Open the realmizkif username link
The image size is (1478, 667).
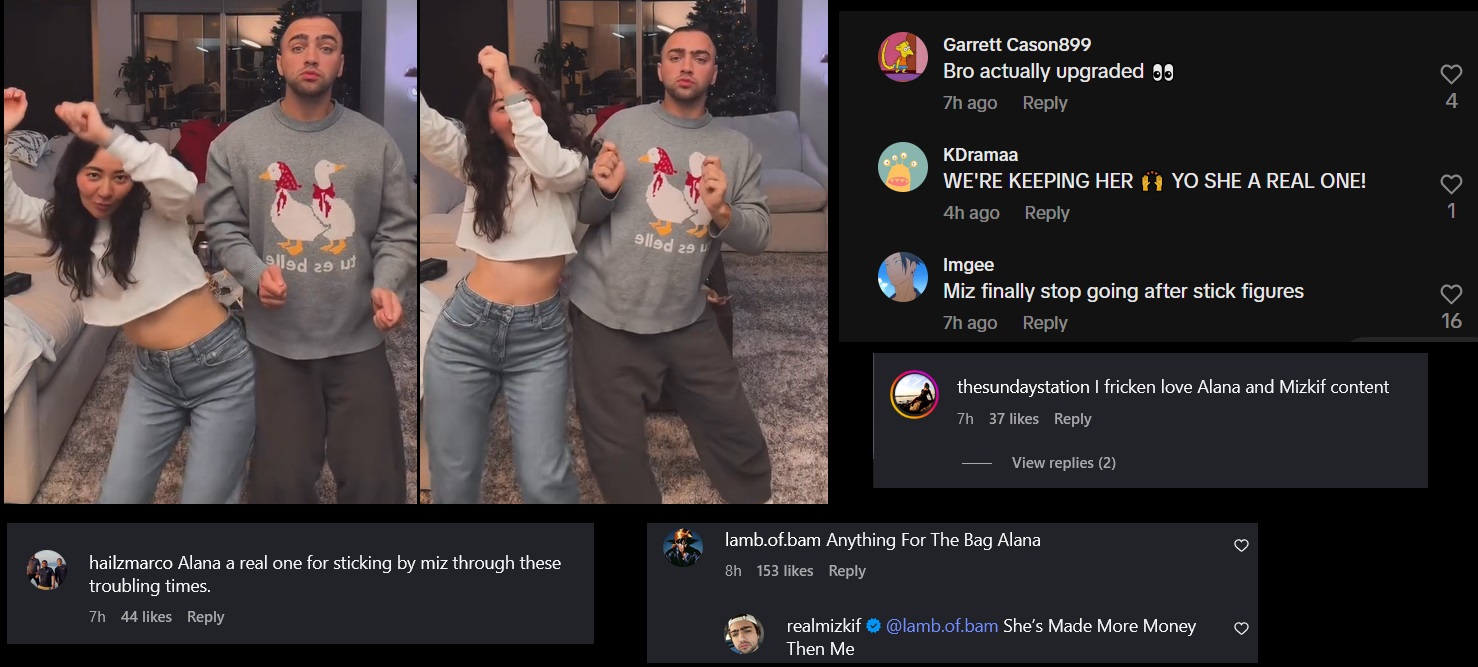pyautogui.click(x=825, y=626)
